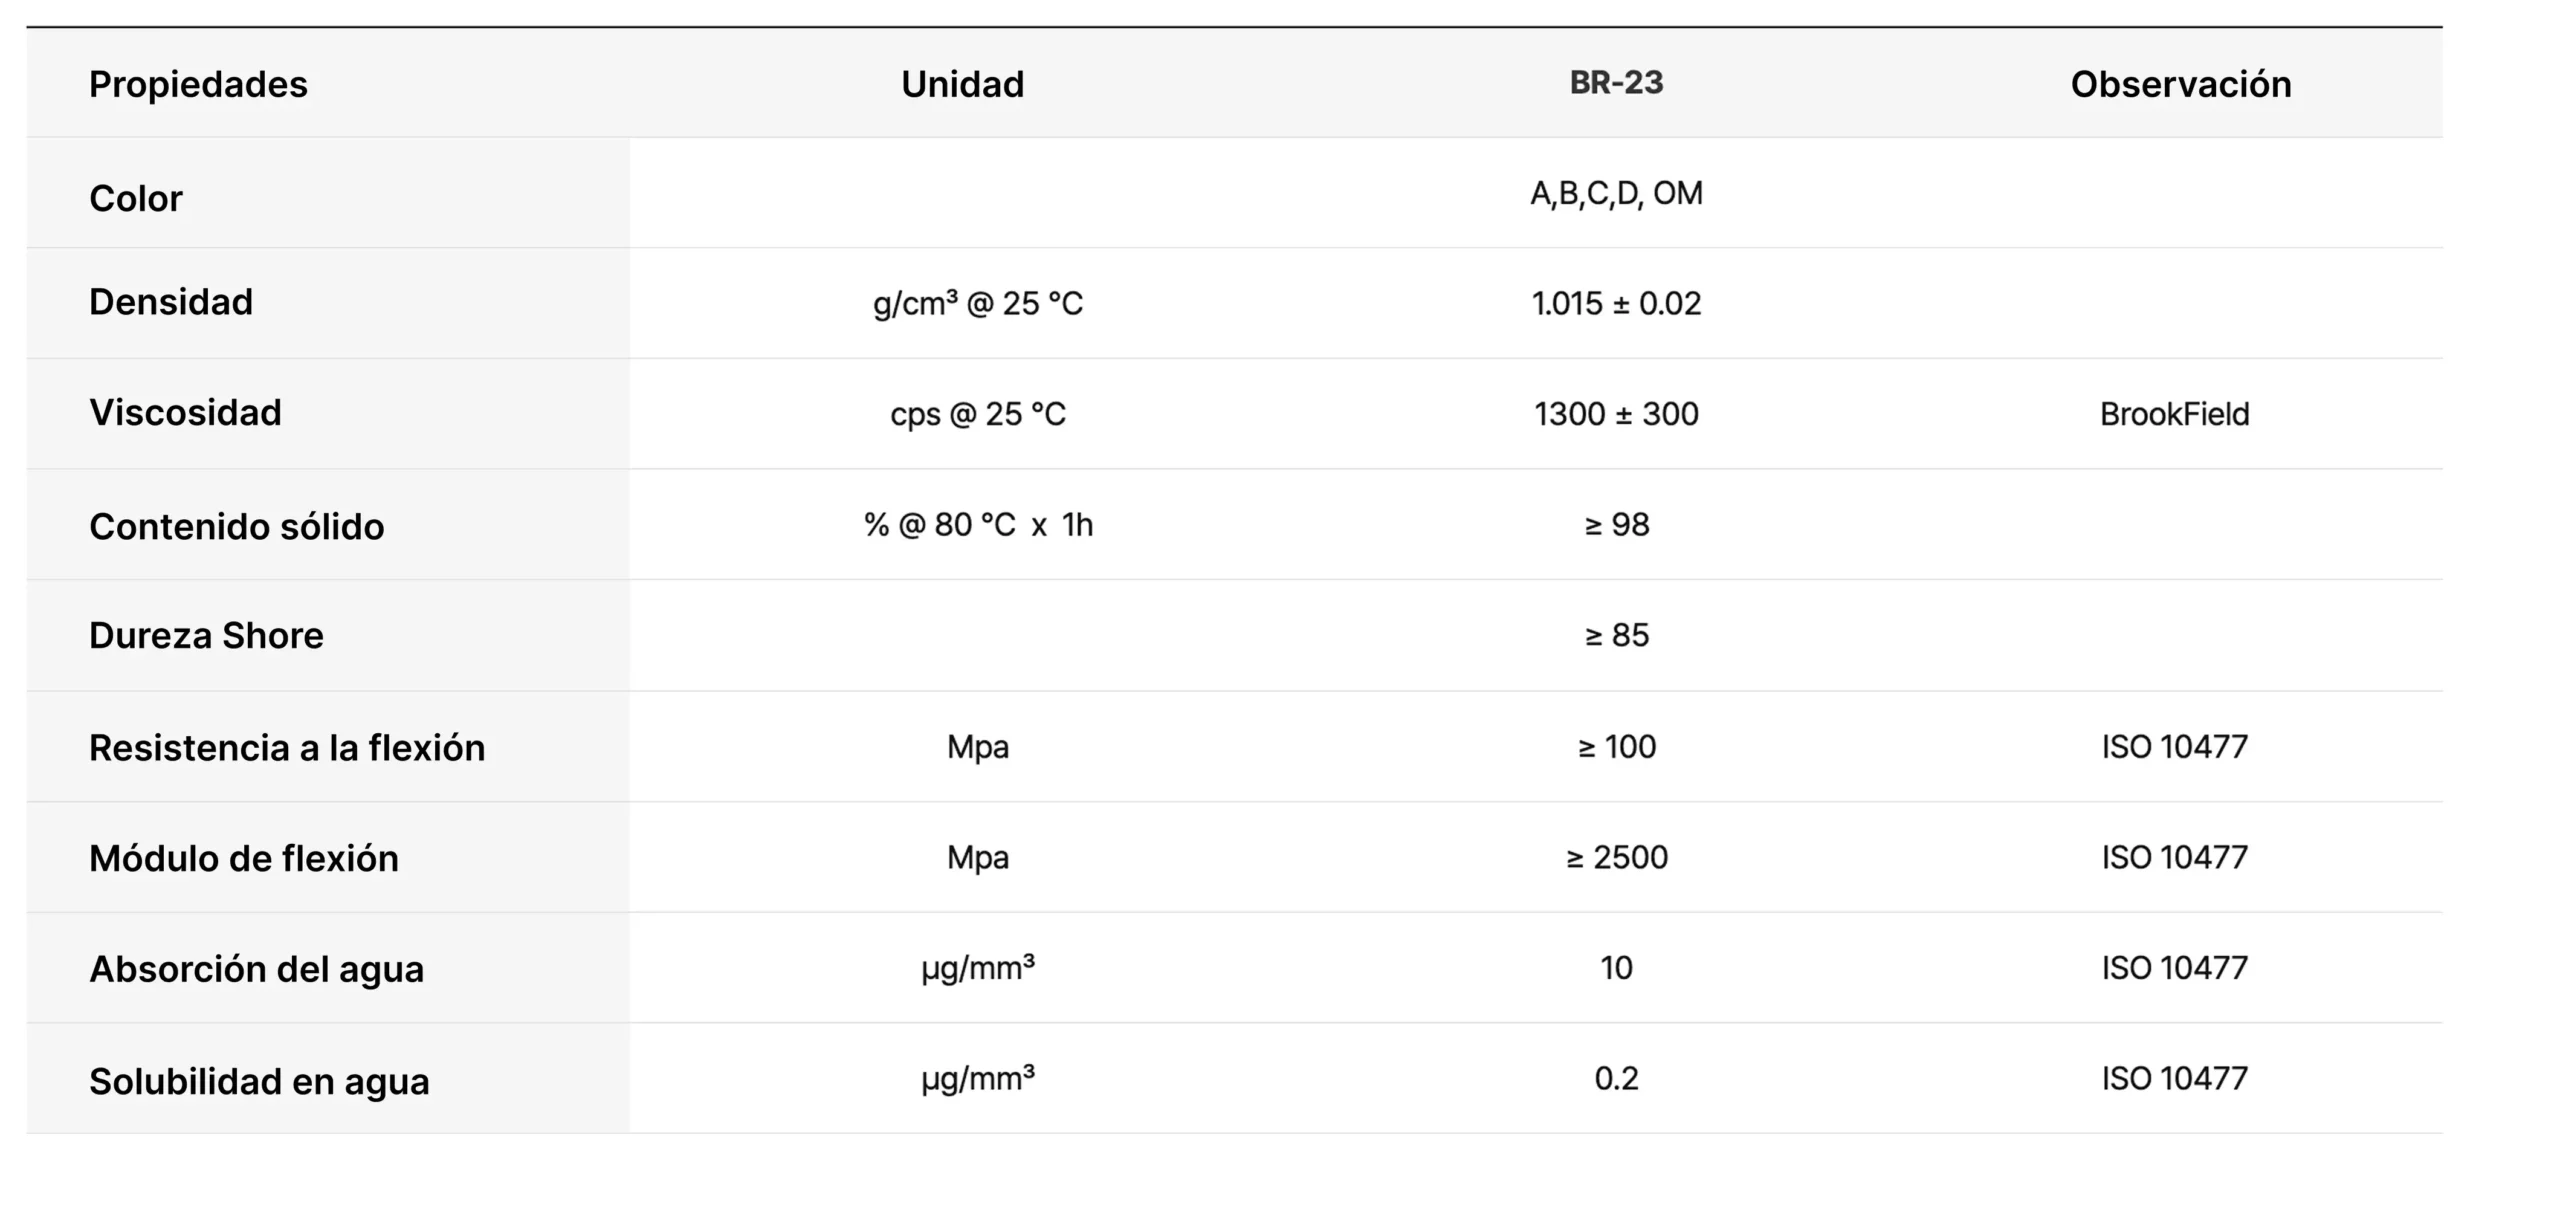Select the BR-23 column header
The height and width of the screenshot is (1224, 2560).
point(1616,83)
